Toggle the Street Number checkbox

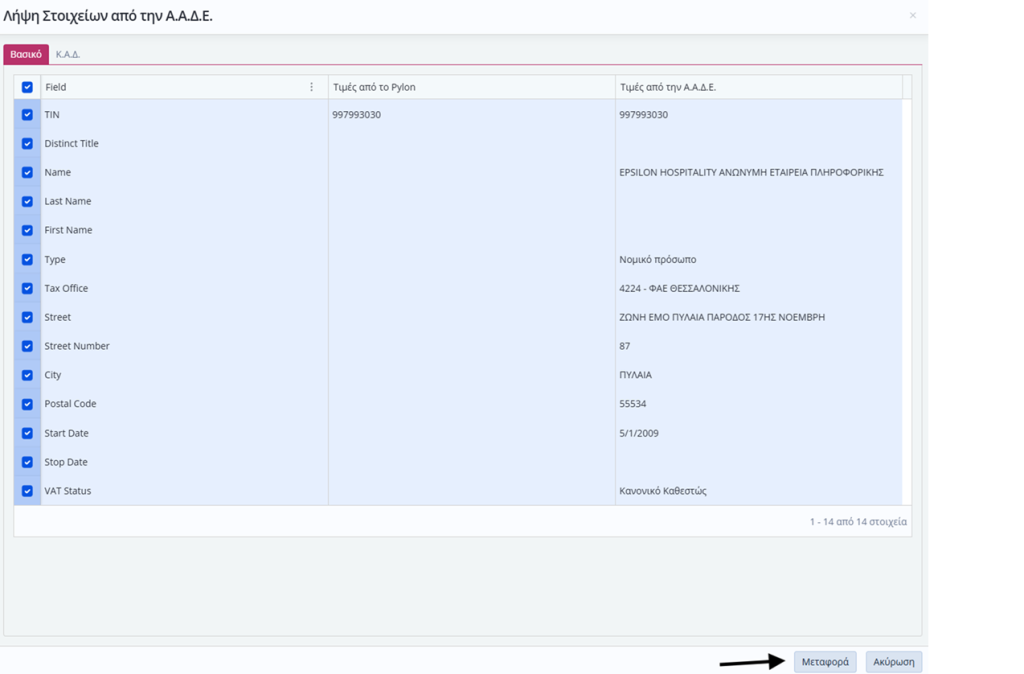click(27, 346)
